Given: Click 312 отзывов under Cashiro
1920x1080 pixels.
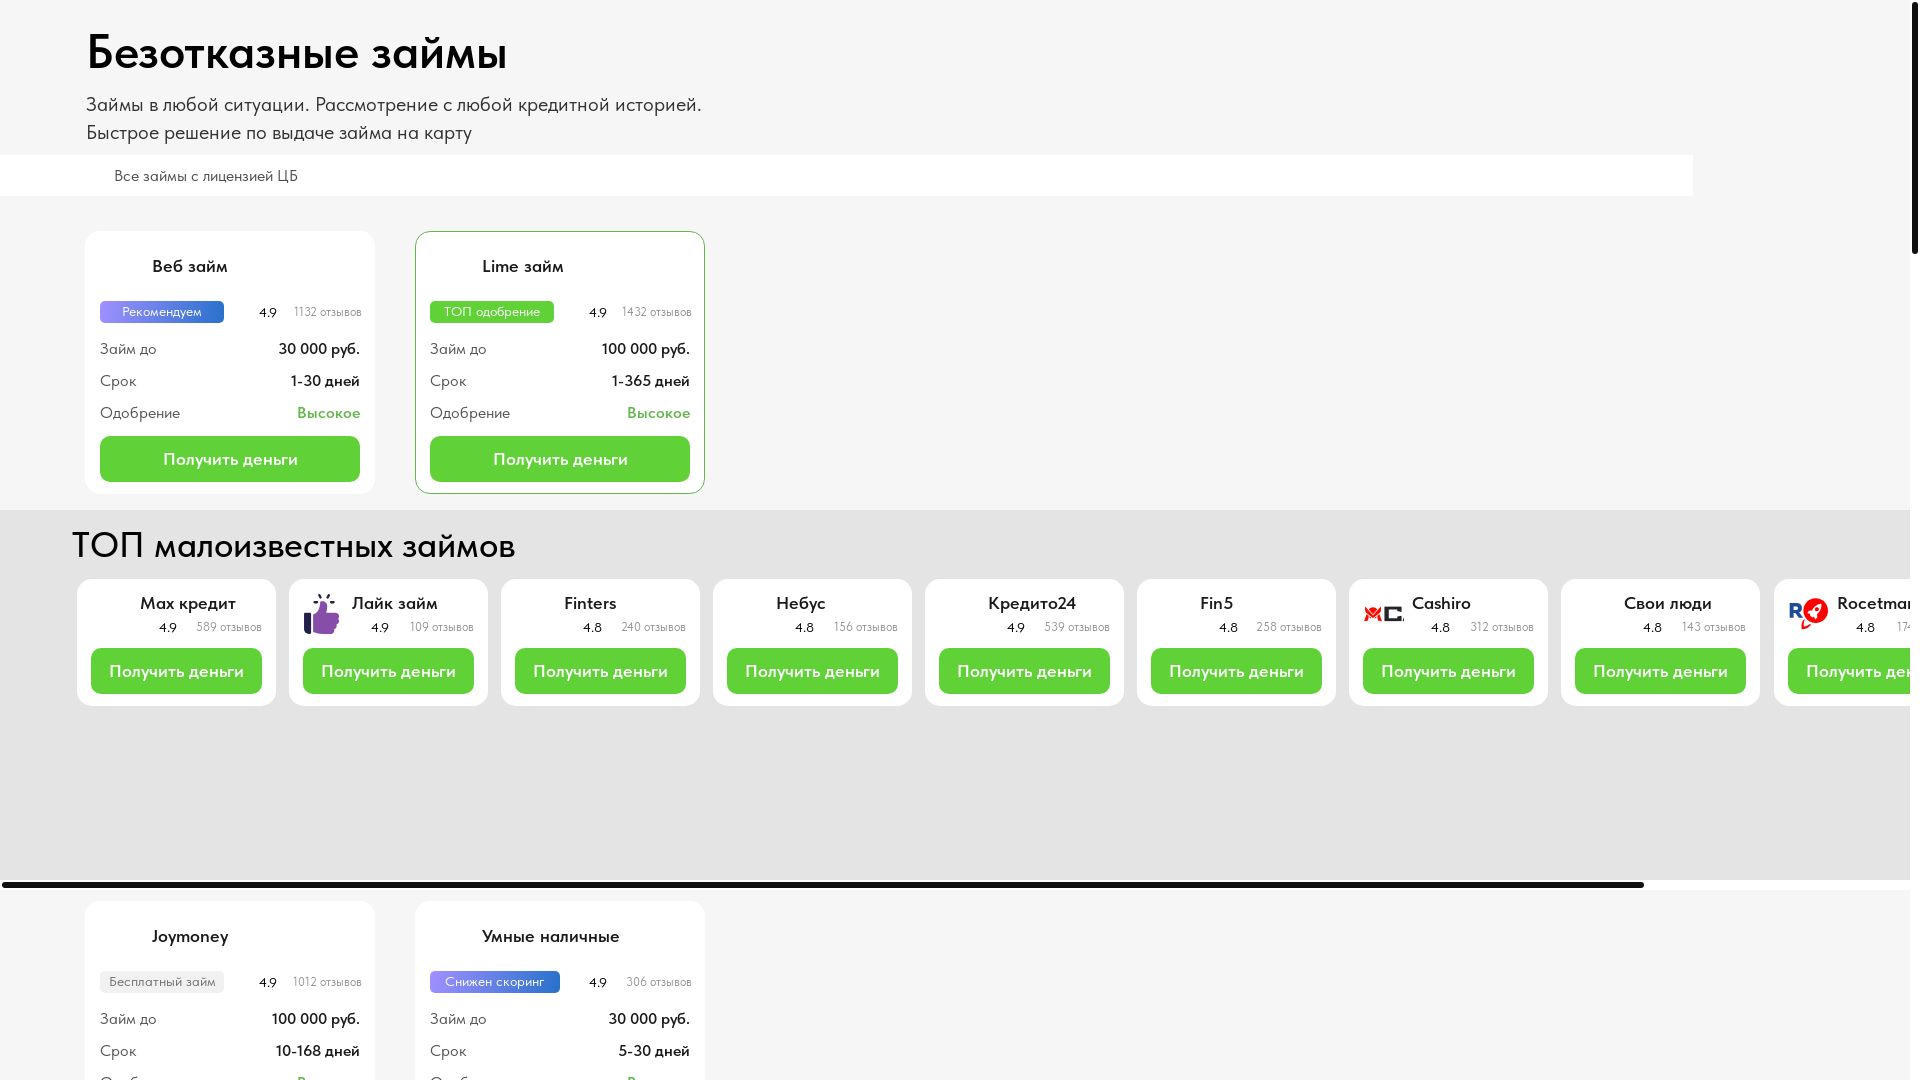Looking at the screenshot, I should tap(1501, 627).
